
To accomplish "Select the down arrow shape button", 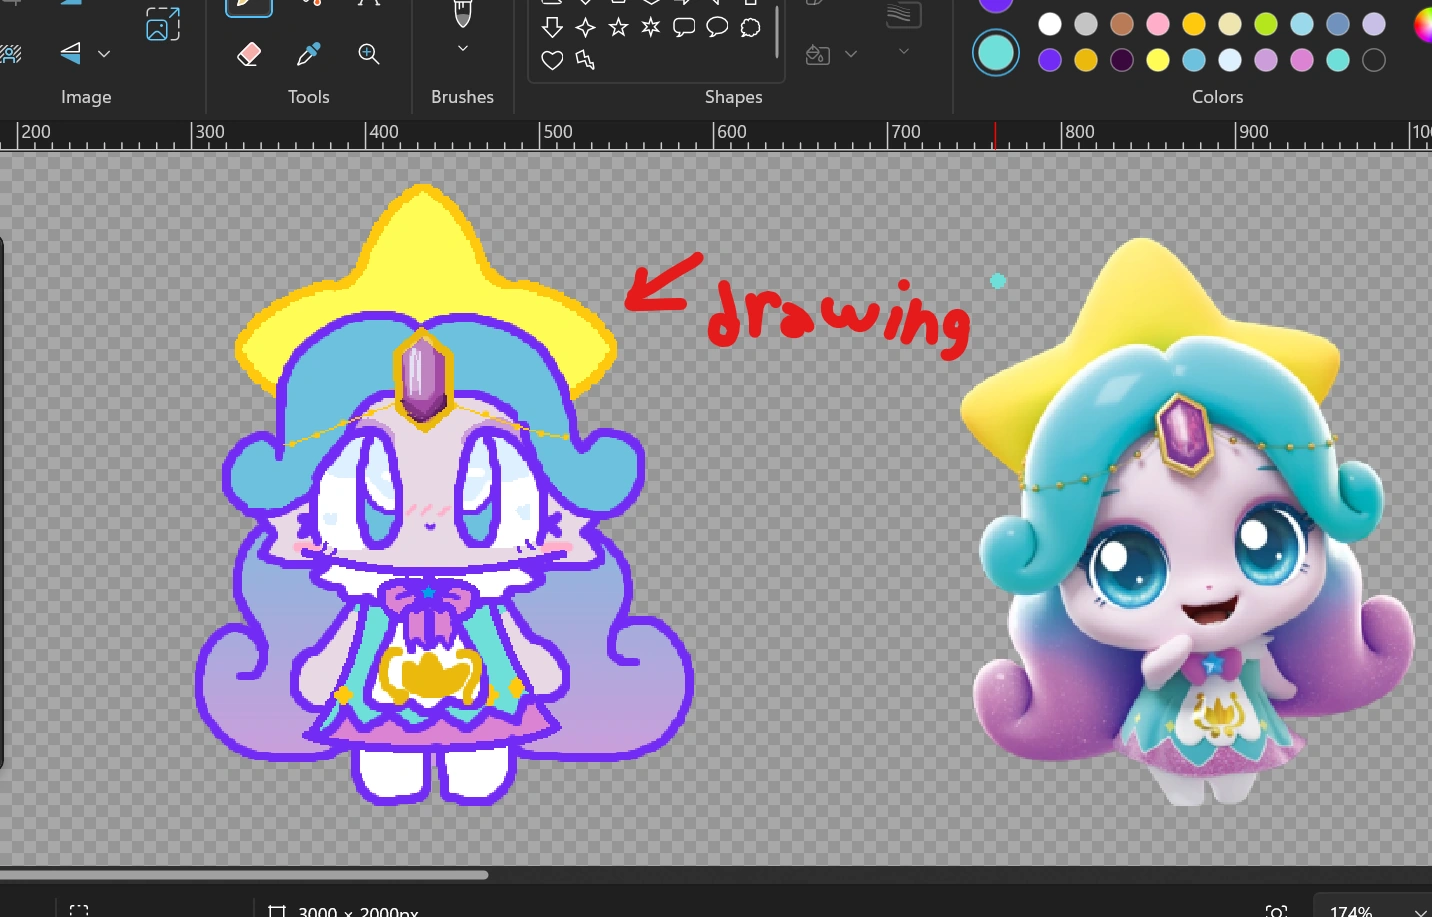I will tap(553, 27).
